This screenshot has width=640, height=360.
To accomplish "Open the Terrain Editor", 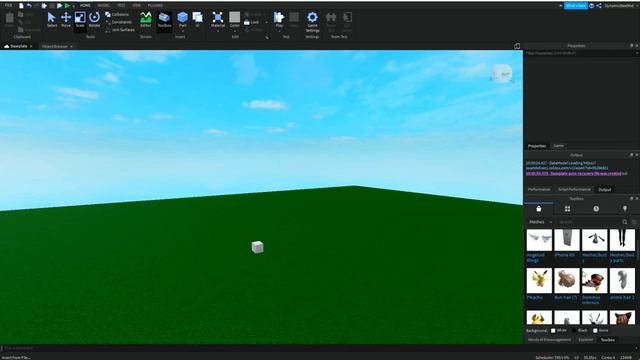I will click(146, 20).
